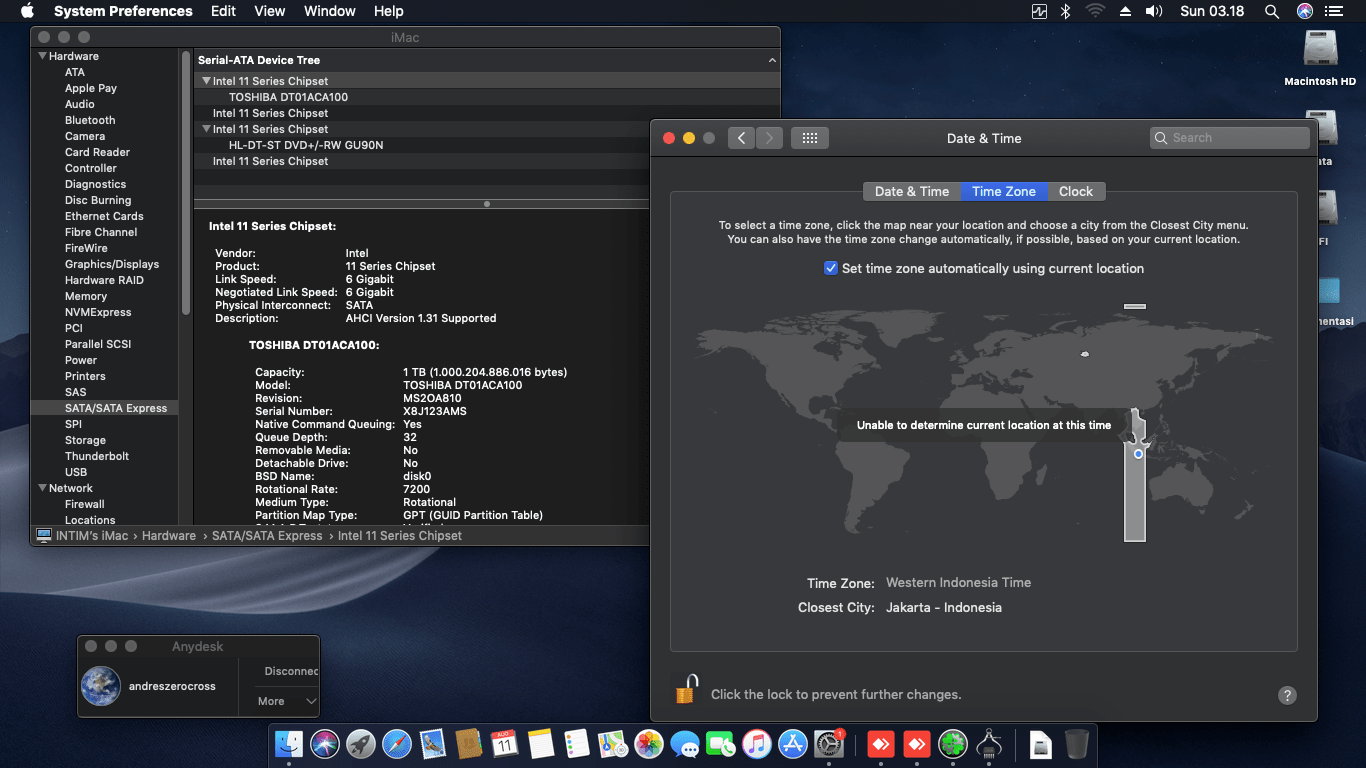The height and width of the screenshot is (768, 1366).
Task: Open Launchpad rocket icon in Dock
Action: point(361,744)
